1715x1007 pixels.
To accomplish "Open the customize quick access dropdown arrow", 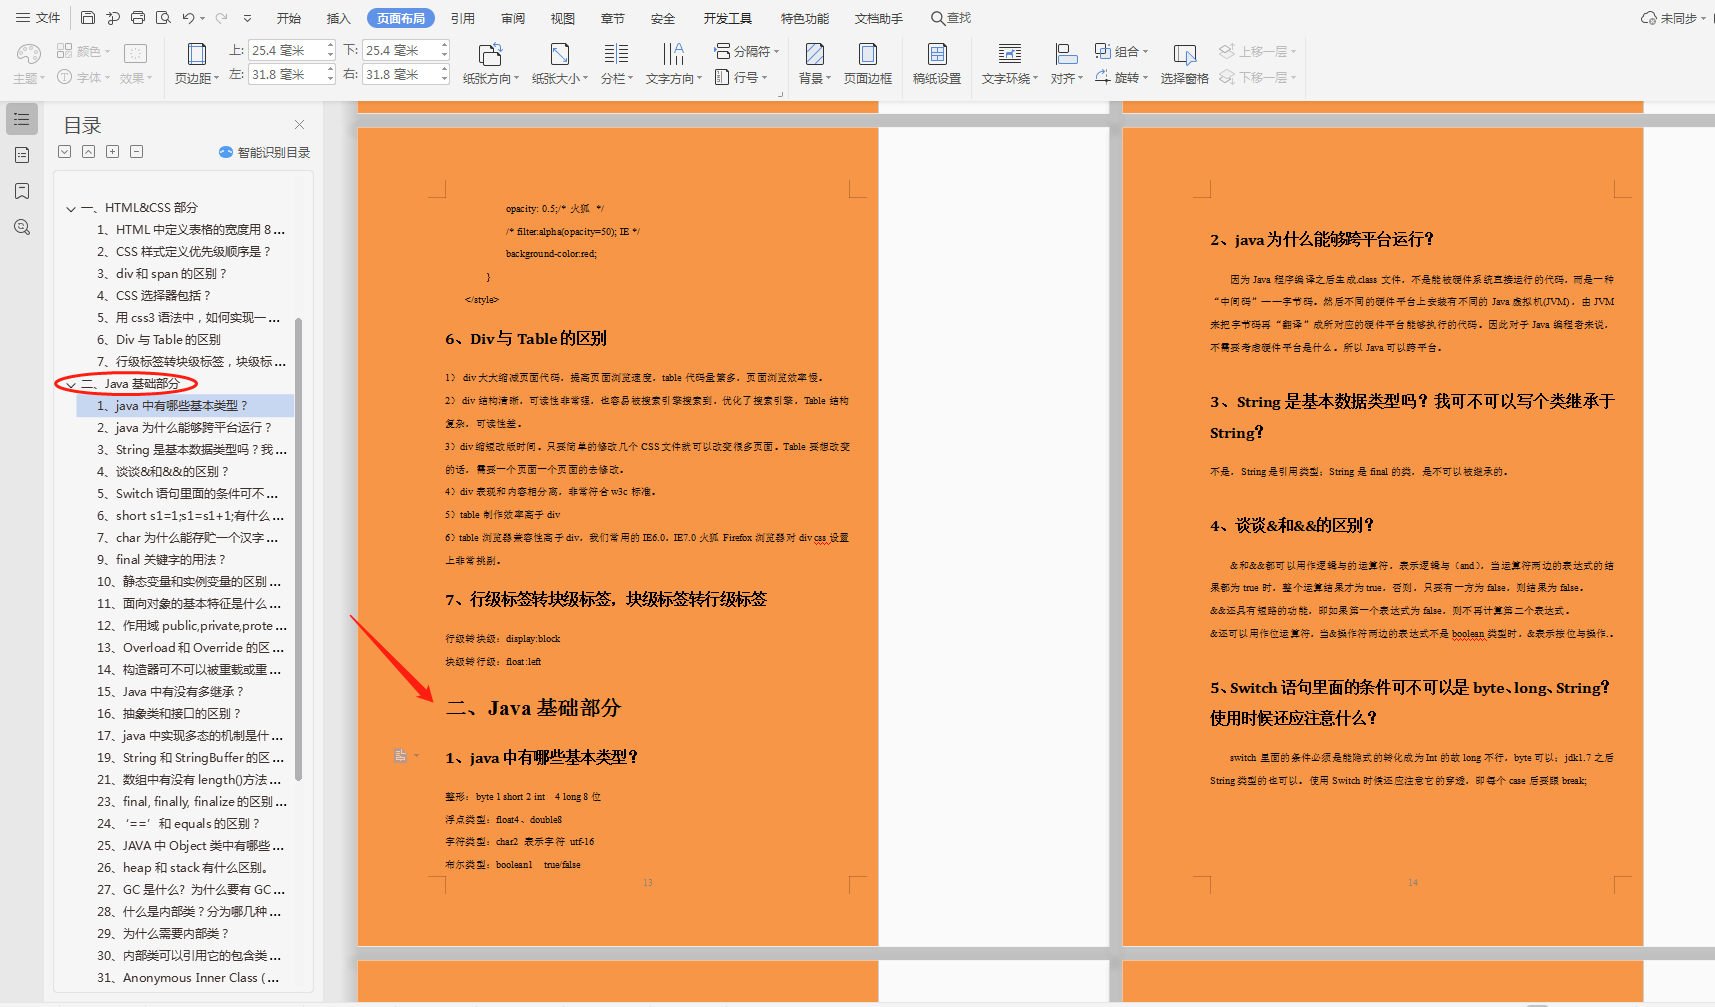I will point(248,18).
